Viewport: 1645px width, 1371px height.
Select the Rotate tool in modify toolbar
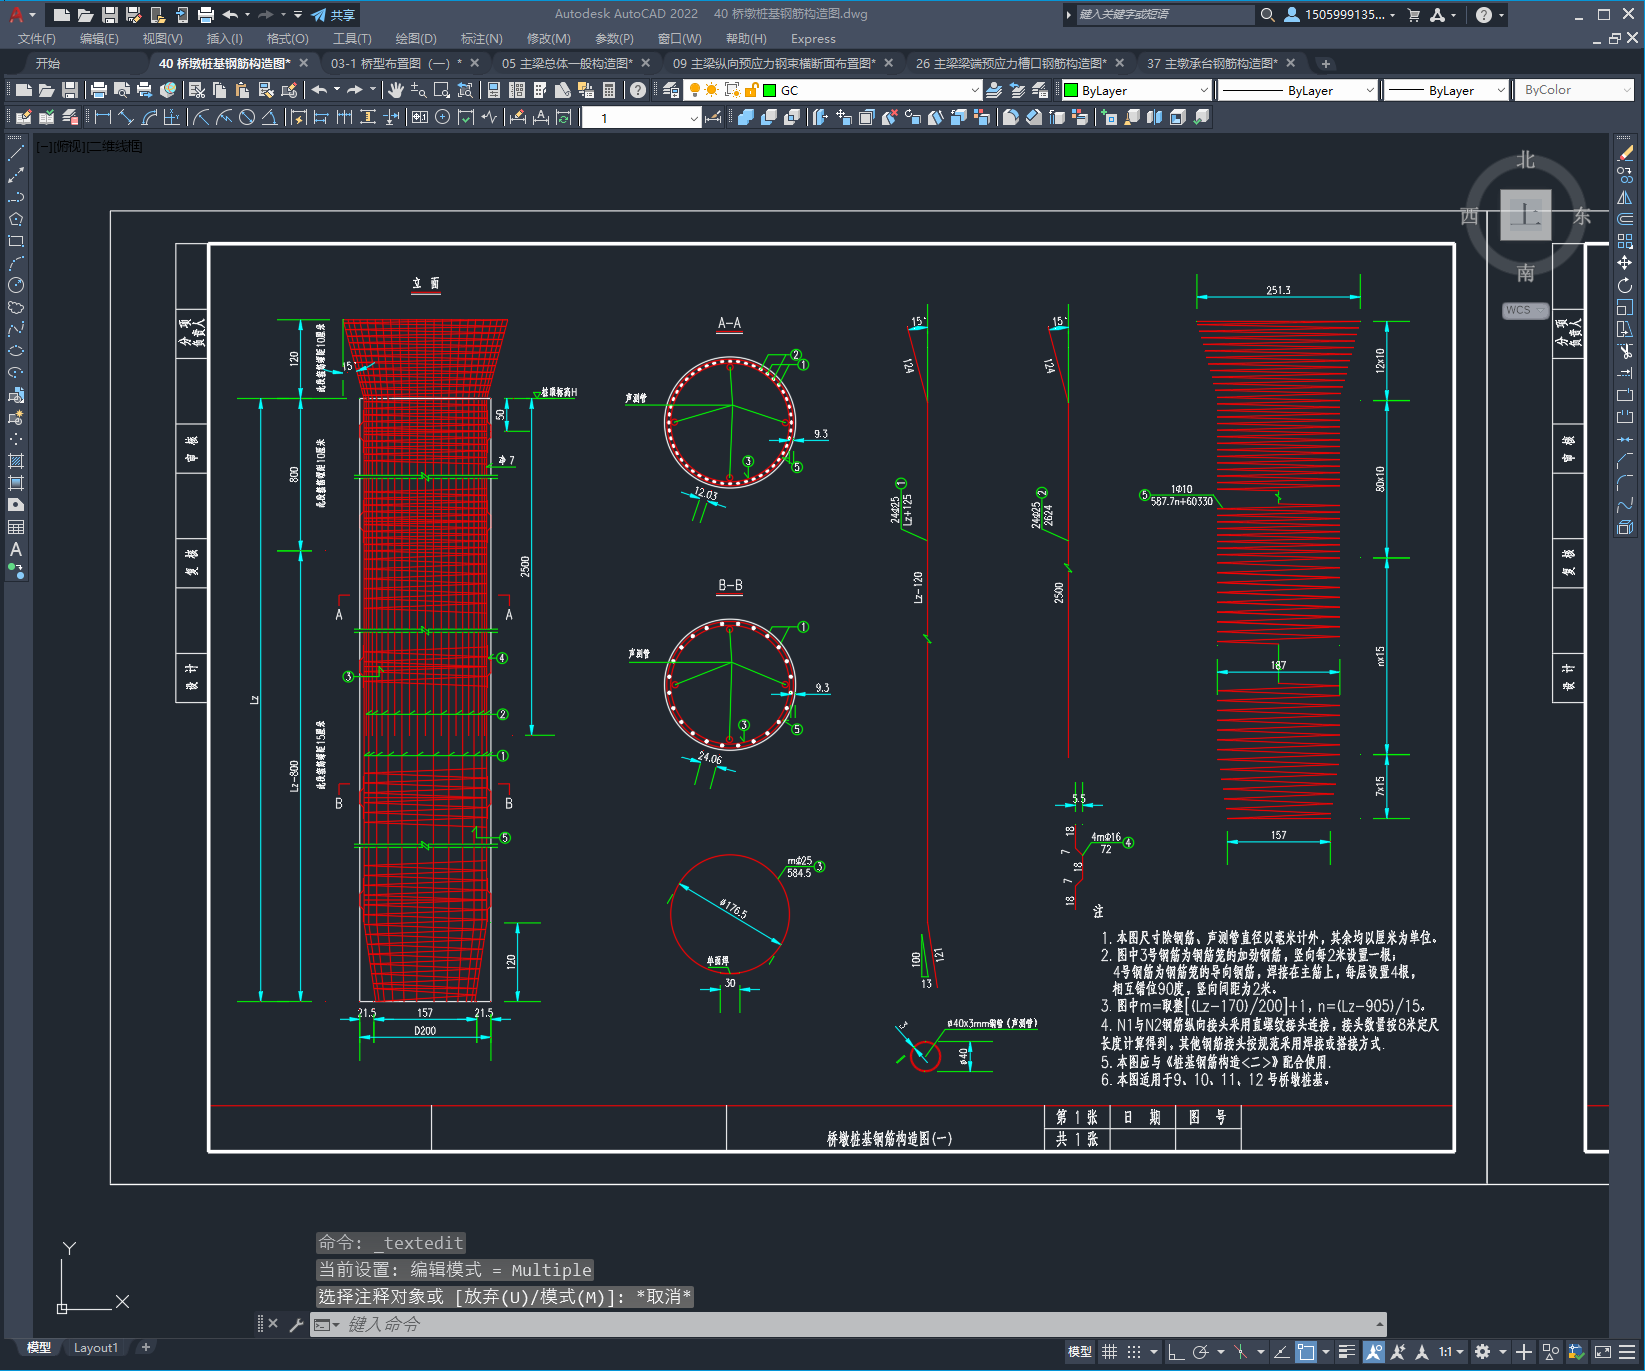[x=1625, y=285]
